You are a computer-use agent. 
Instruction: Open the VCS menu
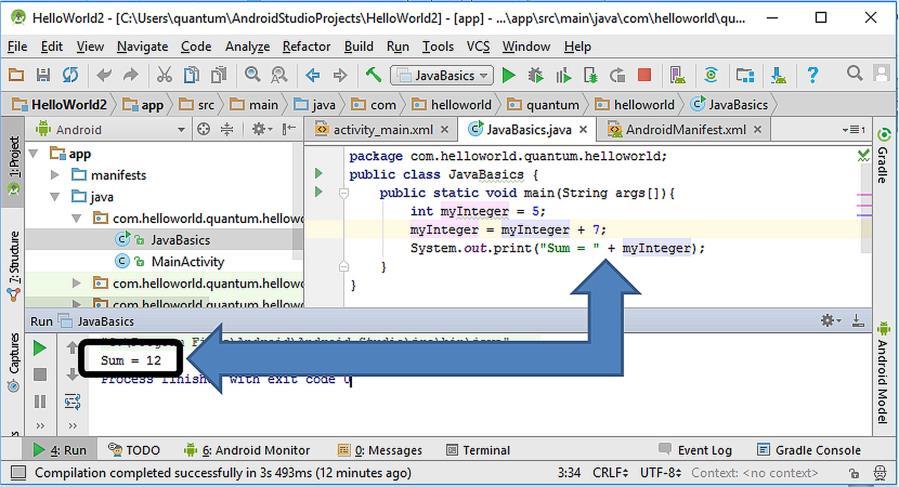(x=478, y=46)
